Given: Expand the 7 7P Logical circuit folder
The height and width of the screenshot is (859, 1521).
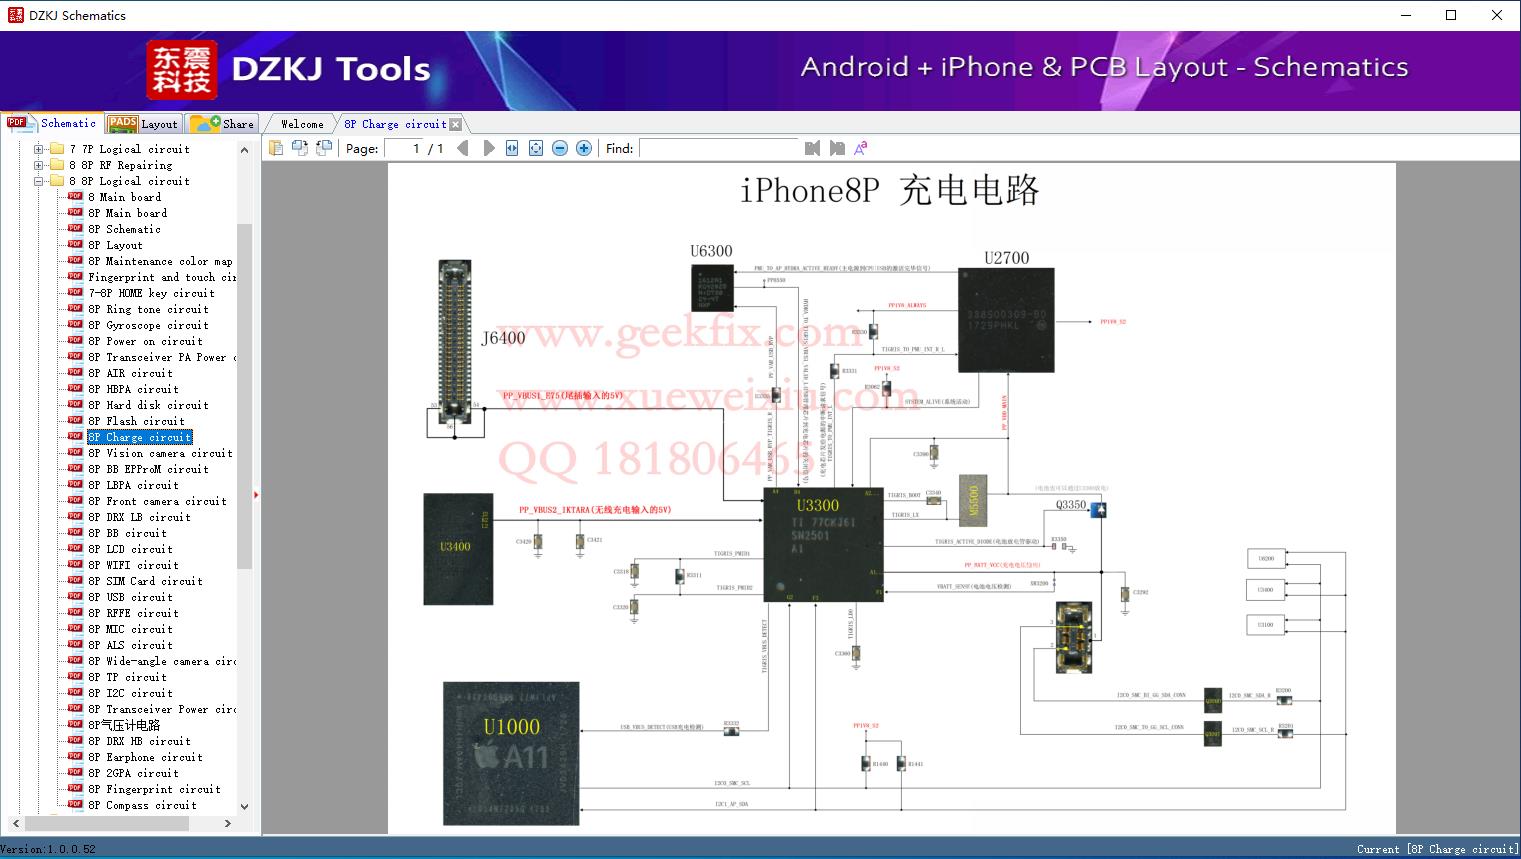Looking at the screenshot, I should [39, 149].
